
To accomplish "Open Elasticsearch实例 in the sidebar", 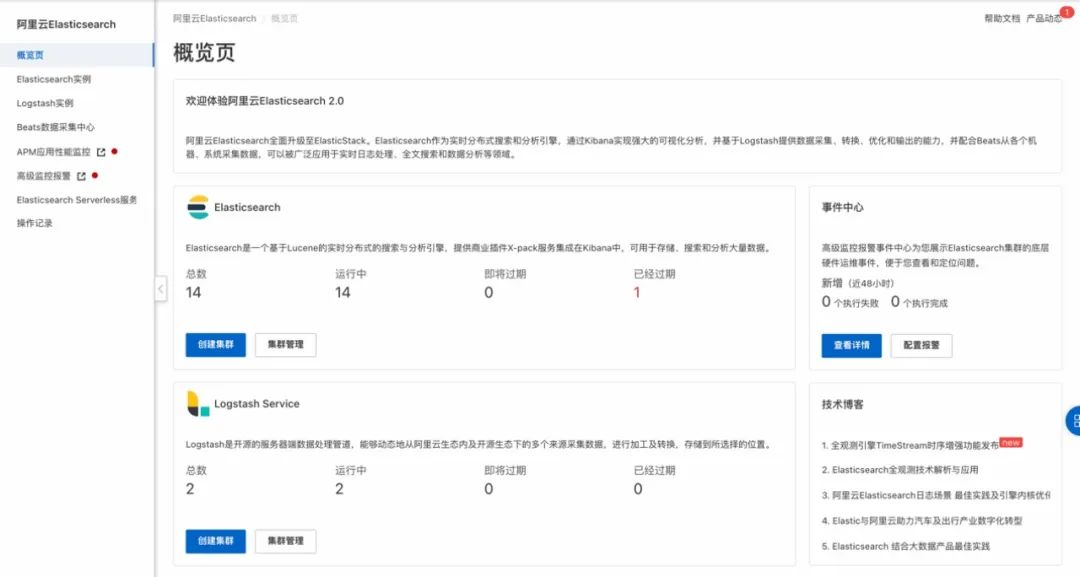I will tap(54, 79).
